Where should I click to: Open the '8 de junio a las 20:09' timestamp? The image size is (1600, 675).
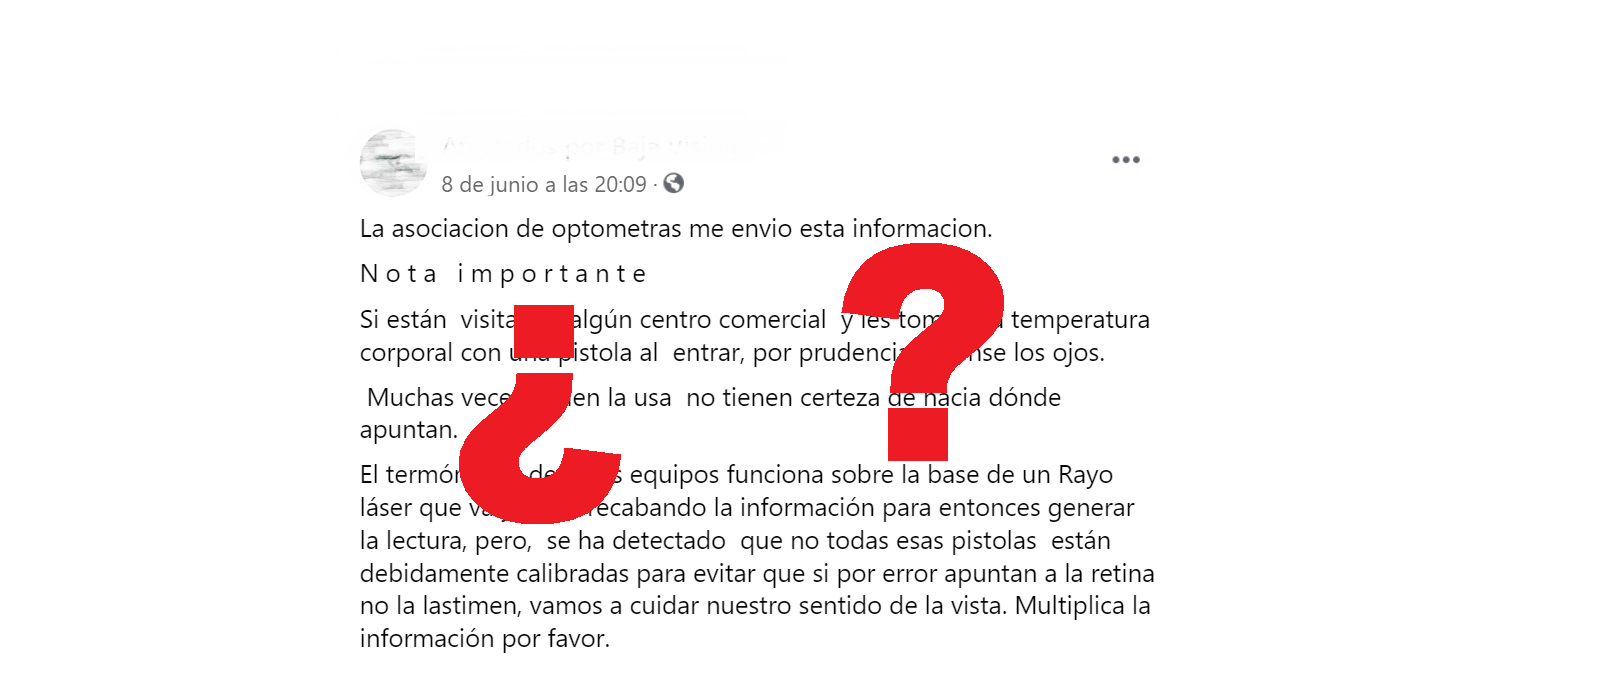pos(544,184)
